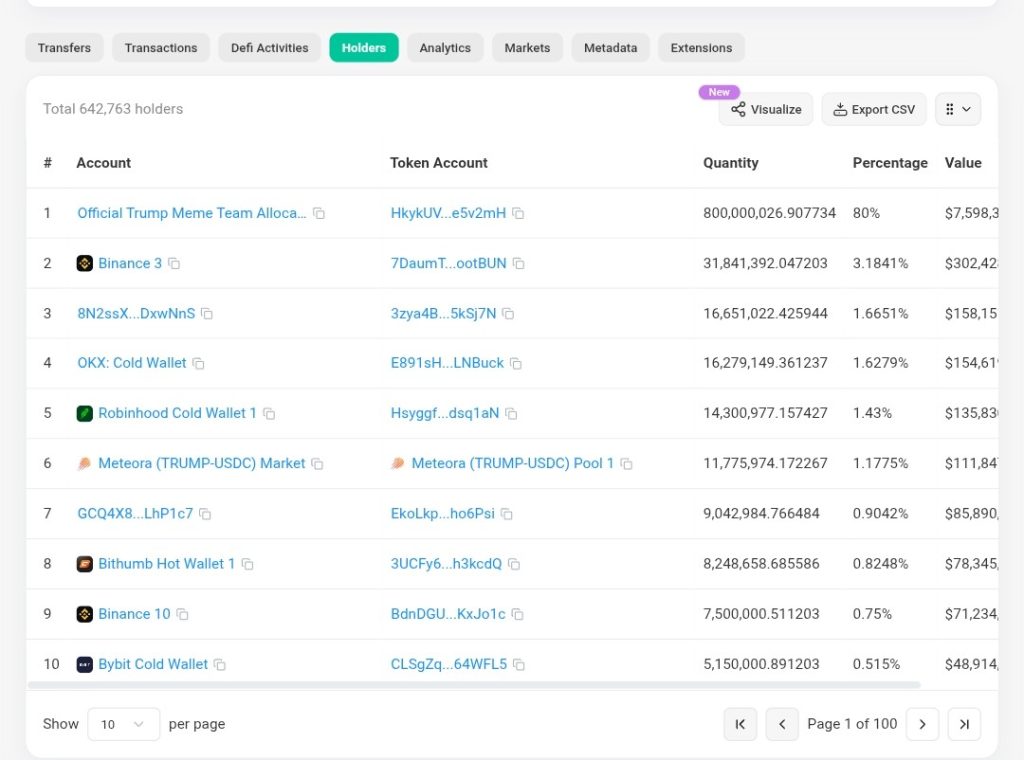Expand the column options dropdown

[x=957, y=109]
